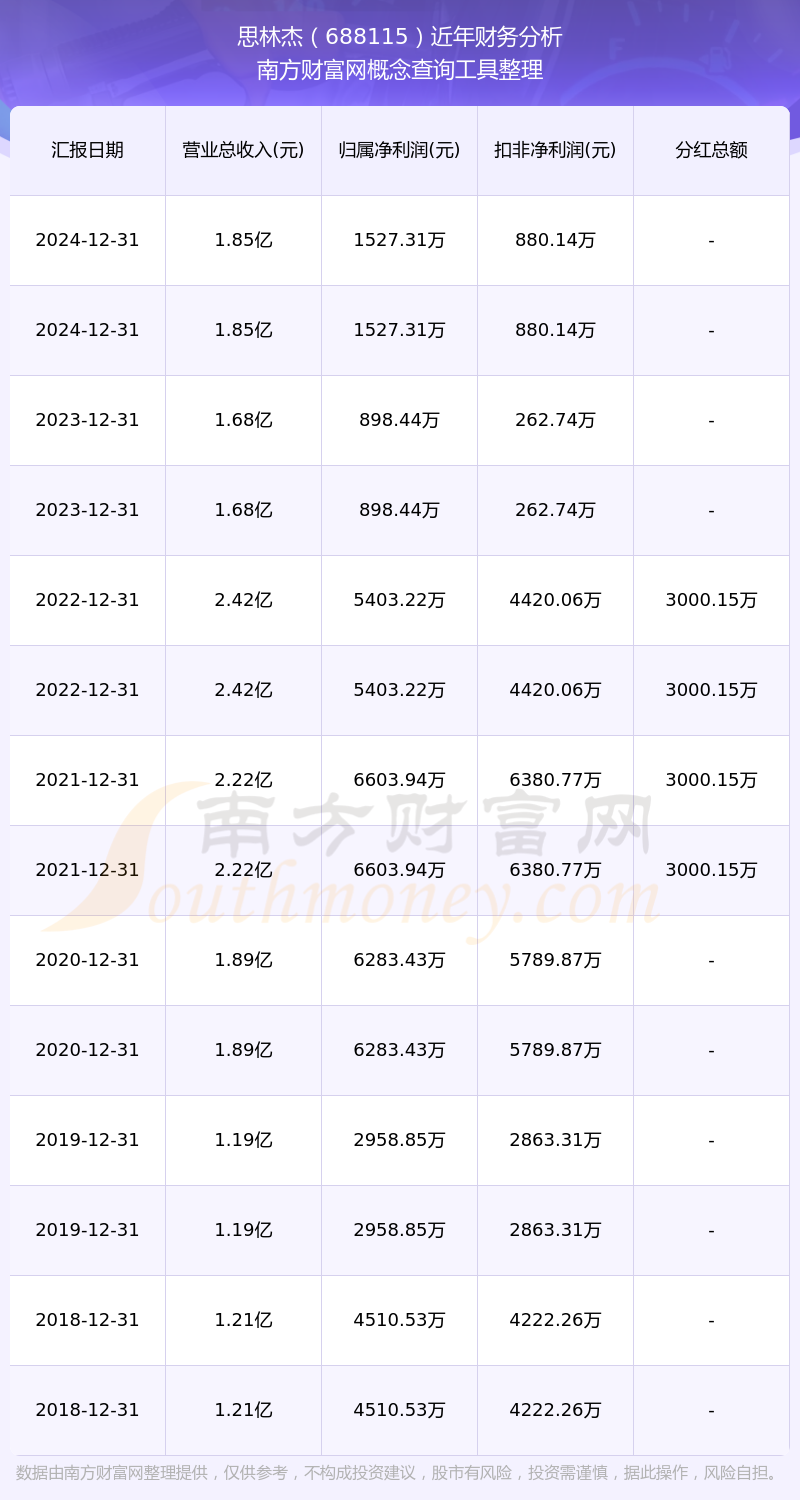Click the 思林杰 (688115) 近年财务分析 title
Screen dimensions: 800x1500
pos(400,37)
